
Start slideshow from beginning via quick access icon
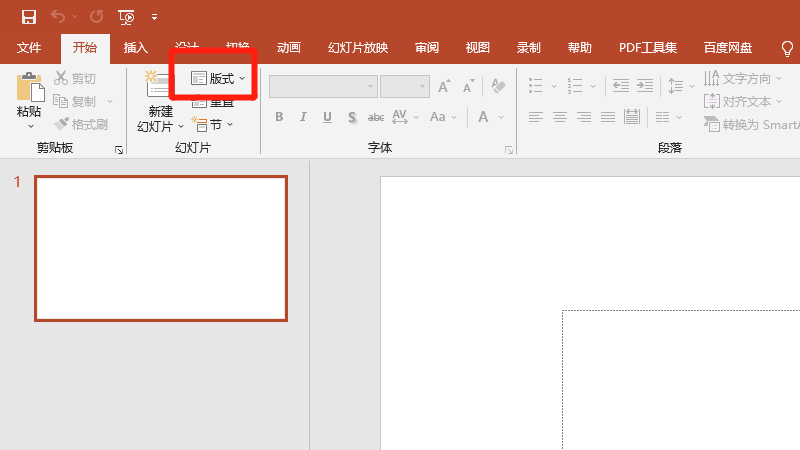point(126,17)
